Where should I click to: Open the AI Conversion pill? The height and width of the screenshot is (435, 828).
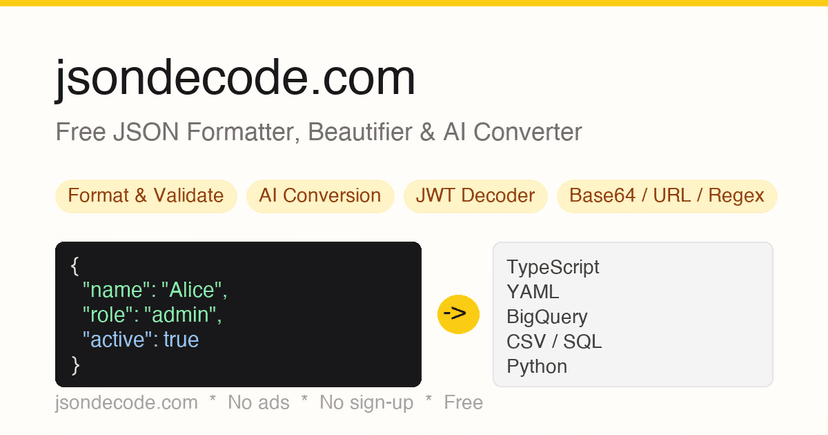click(320, 196)
